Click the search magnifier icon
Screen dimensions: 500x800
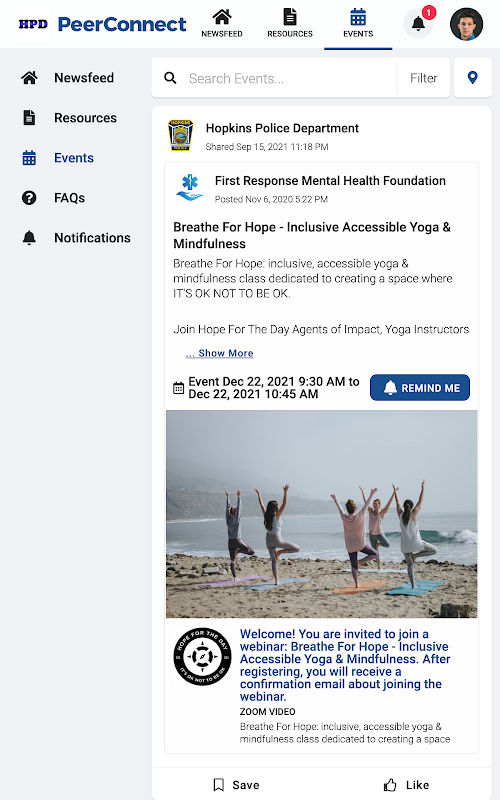pyautogui.click(x=170, y=78)
